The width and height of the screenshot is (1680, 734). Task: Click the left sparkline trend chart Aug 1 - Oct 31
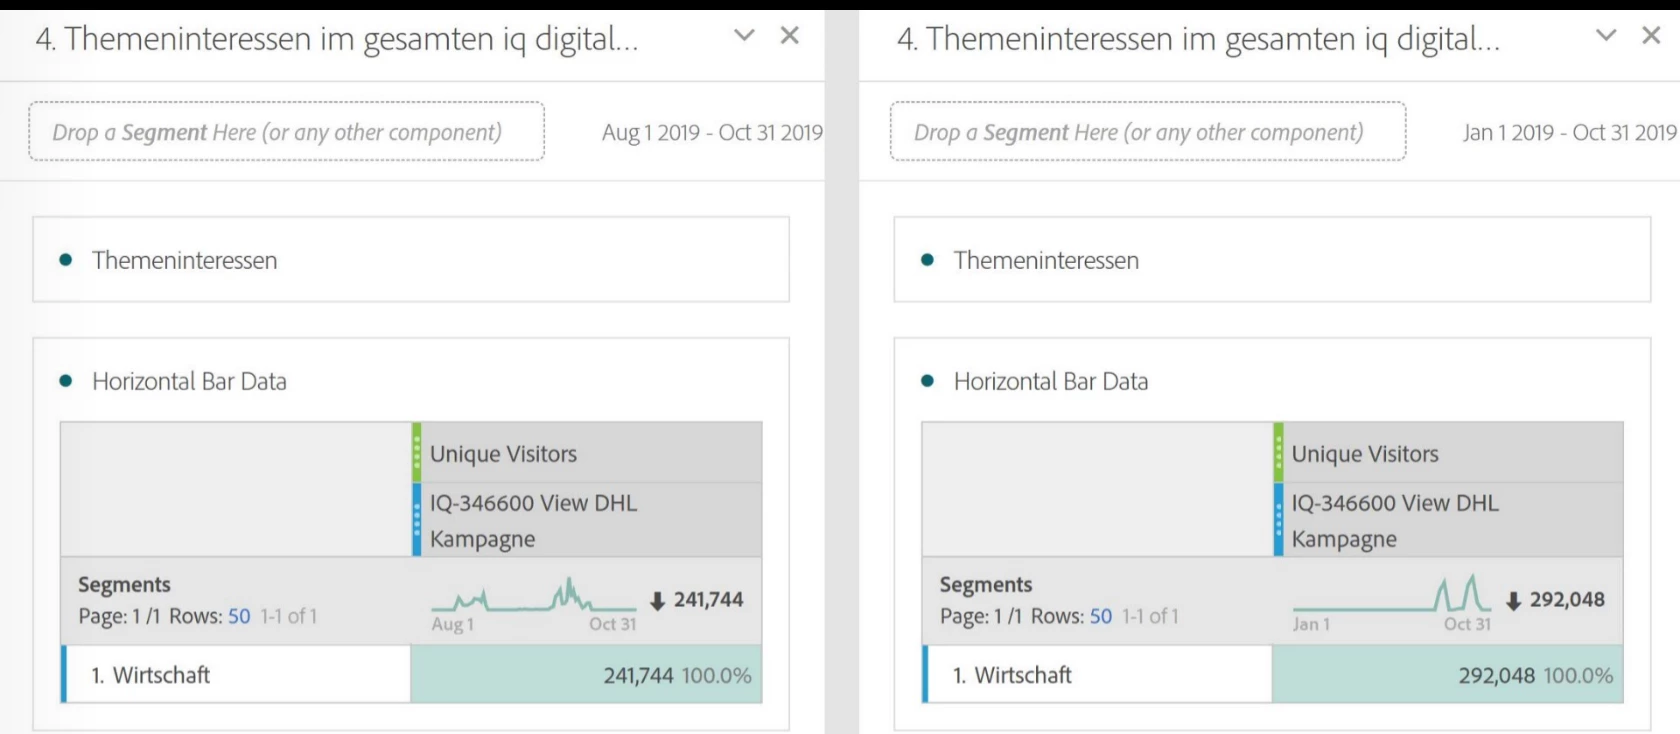pyautogui.click(x=534, y=596)
